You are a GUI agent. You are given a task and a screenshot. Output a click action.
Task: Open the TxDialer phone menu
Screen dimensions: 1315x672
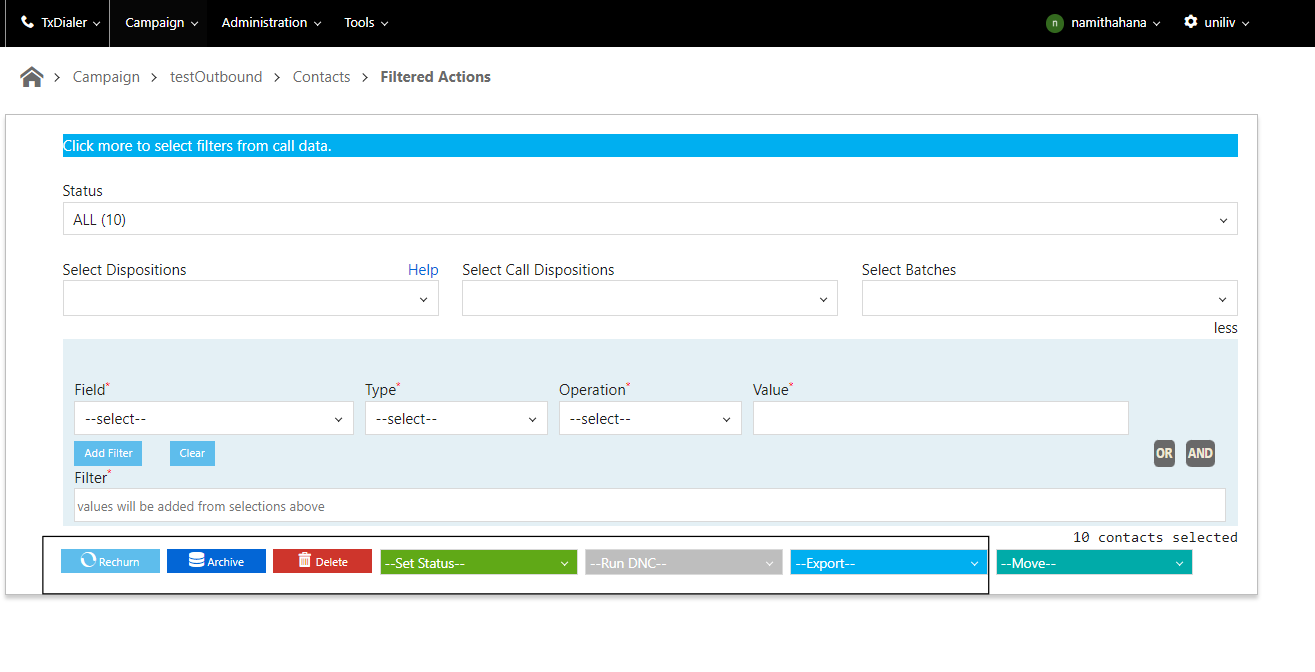click(x=60, y=22)
